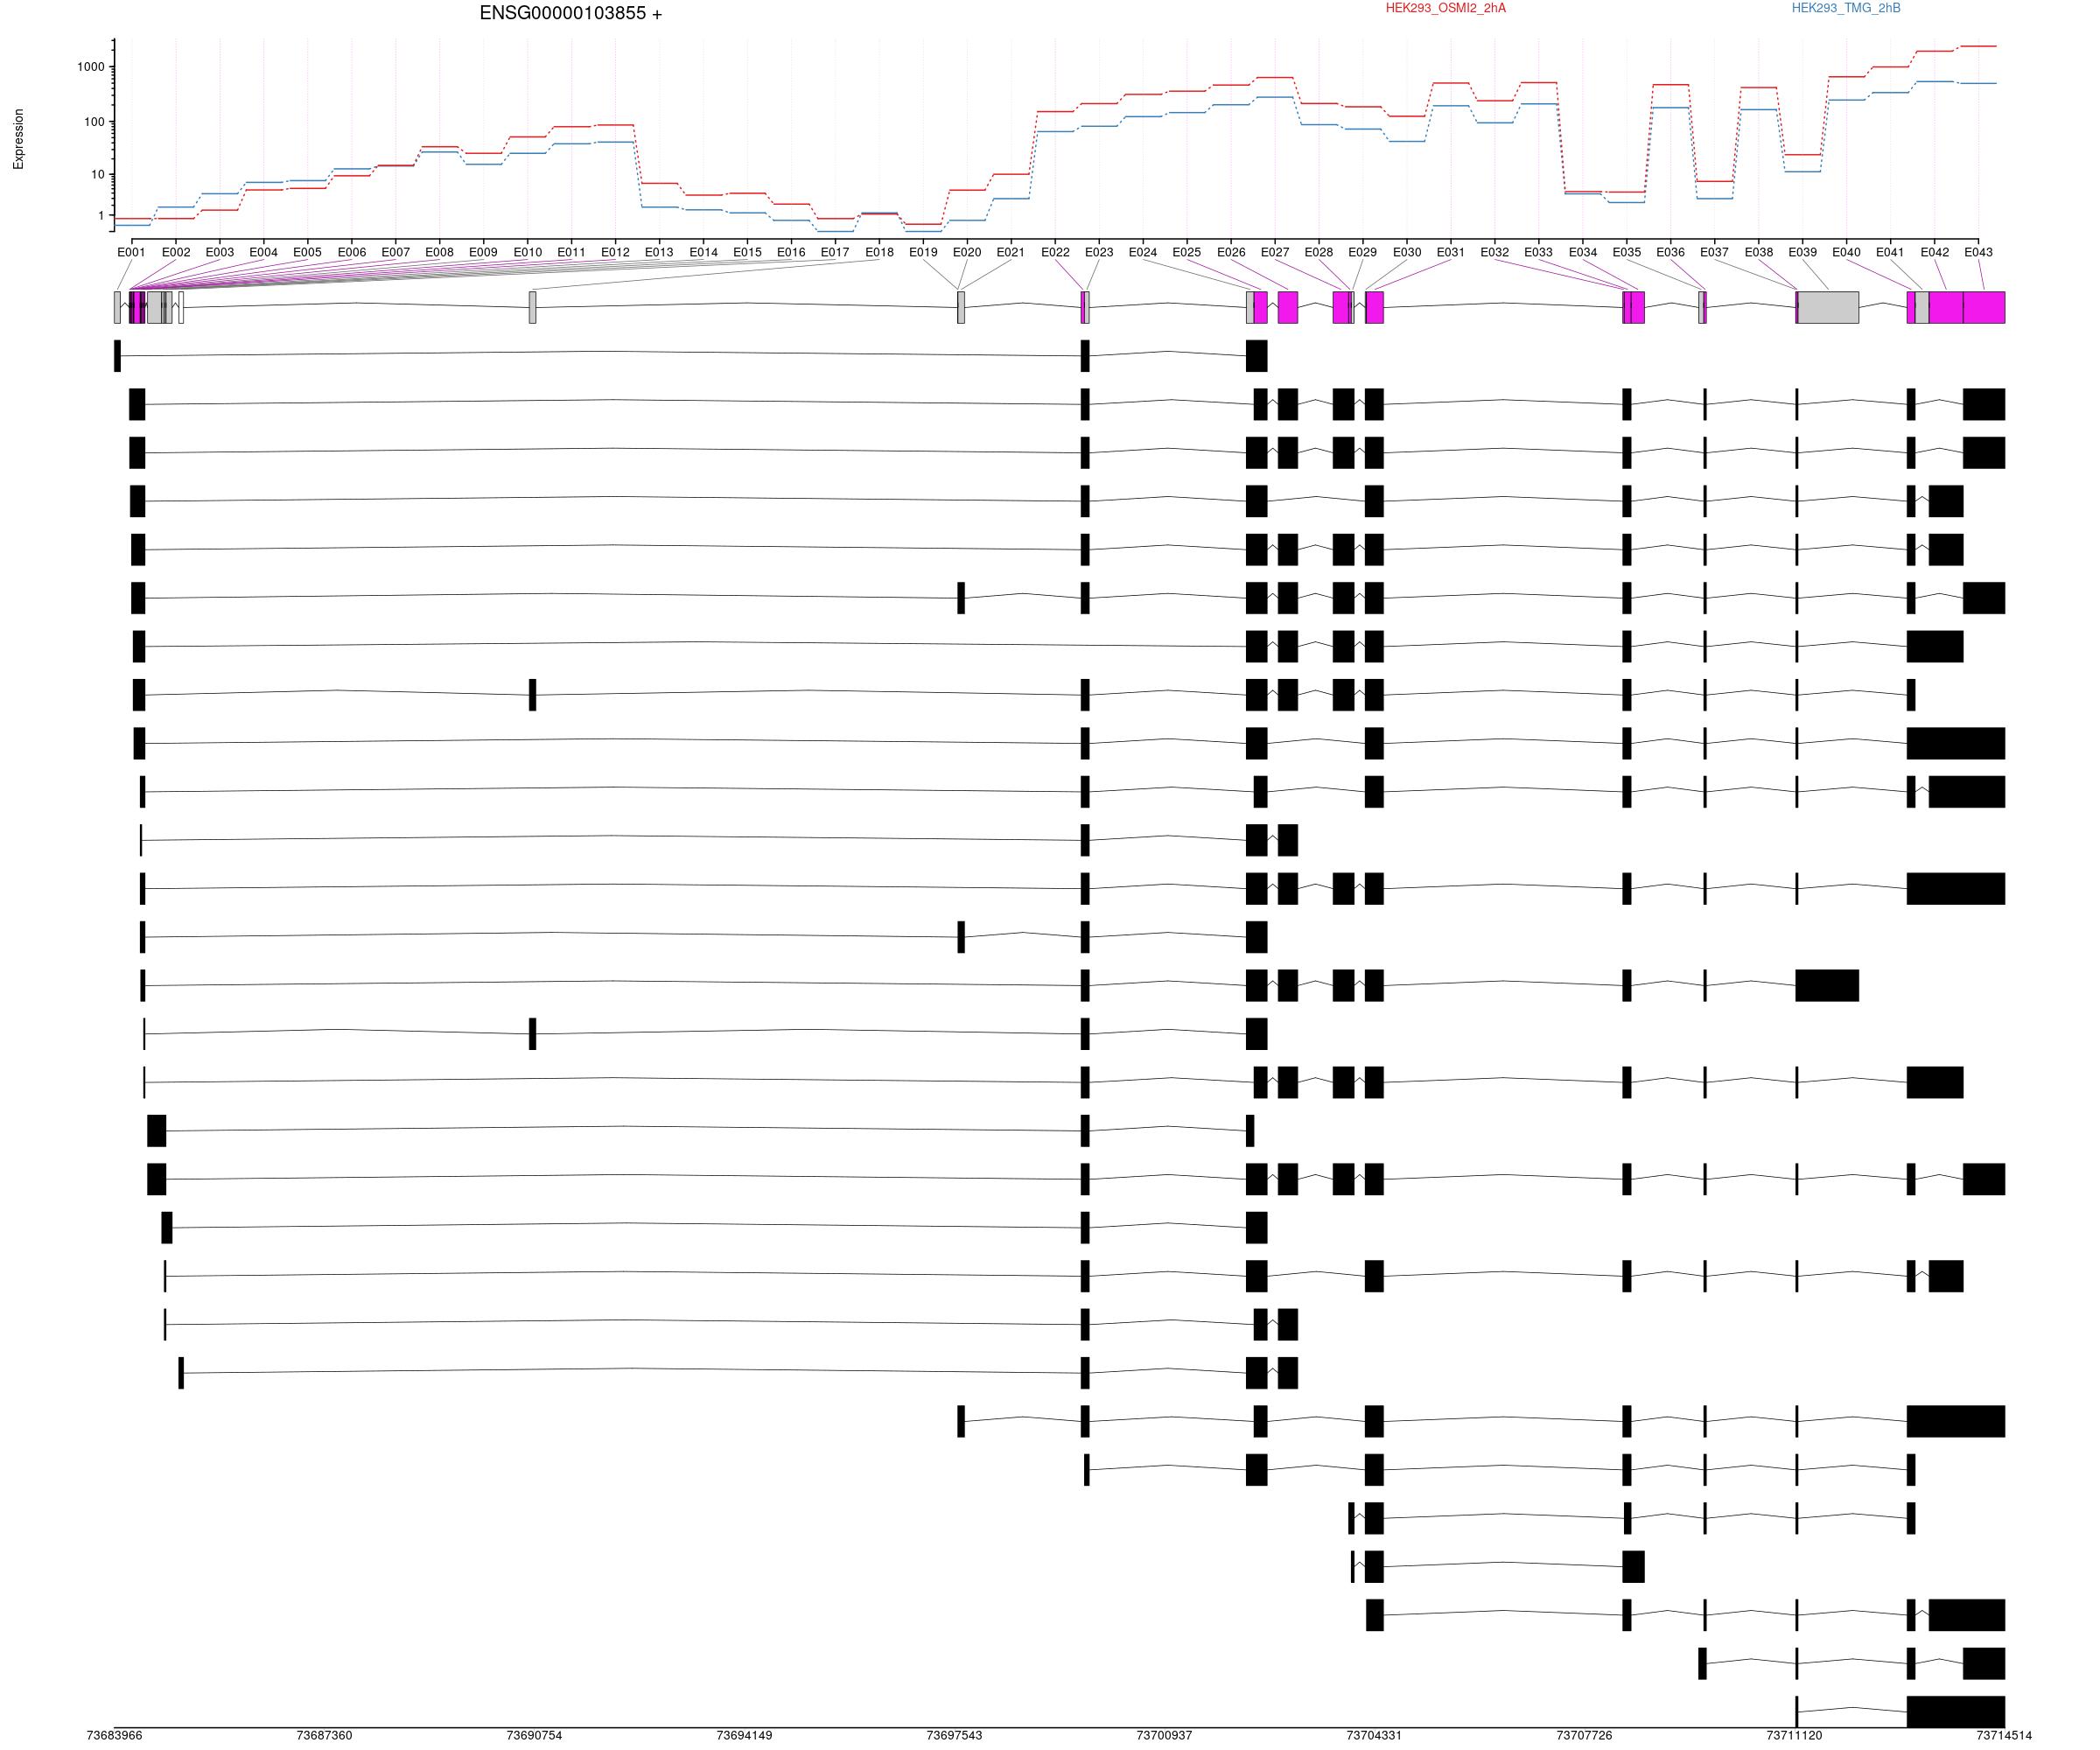The image size is (2100, 1750).
Task: Select genomic coordinate 73690754
Action: click(535, 1736)
